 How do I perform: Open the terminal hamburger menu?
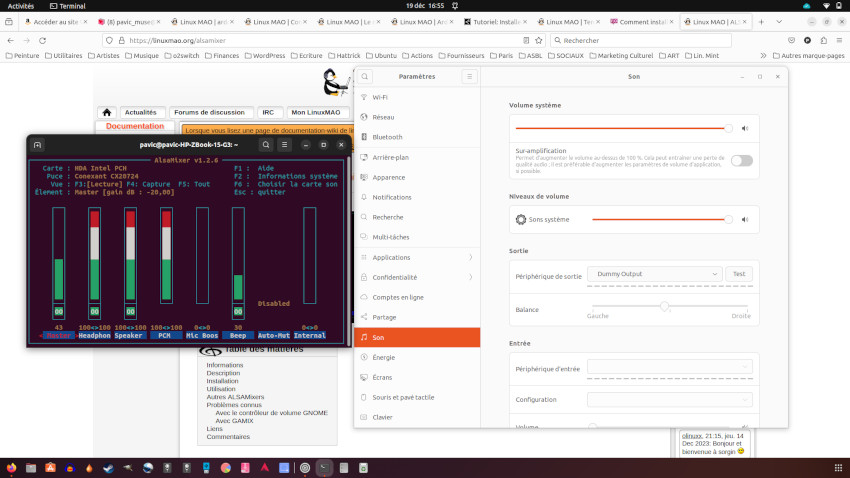[285, 145]
